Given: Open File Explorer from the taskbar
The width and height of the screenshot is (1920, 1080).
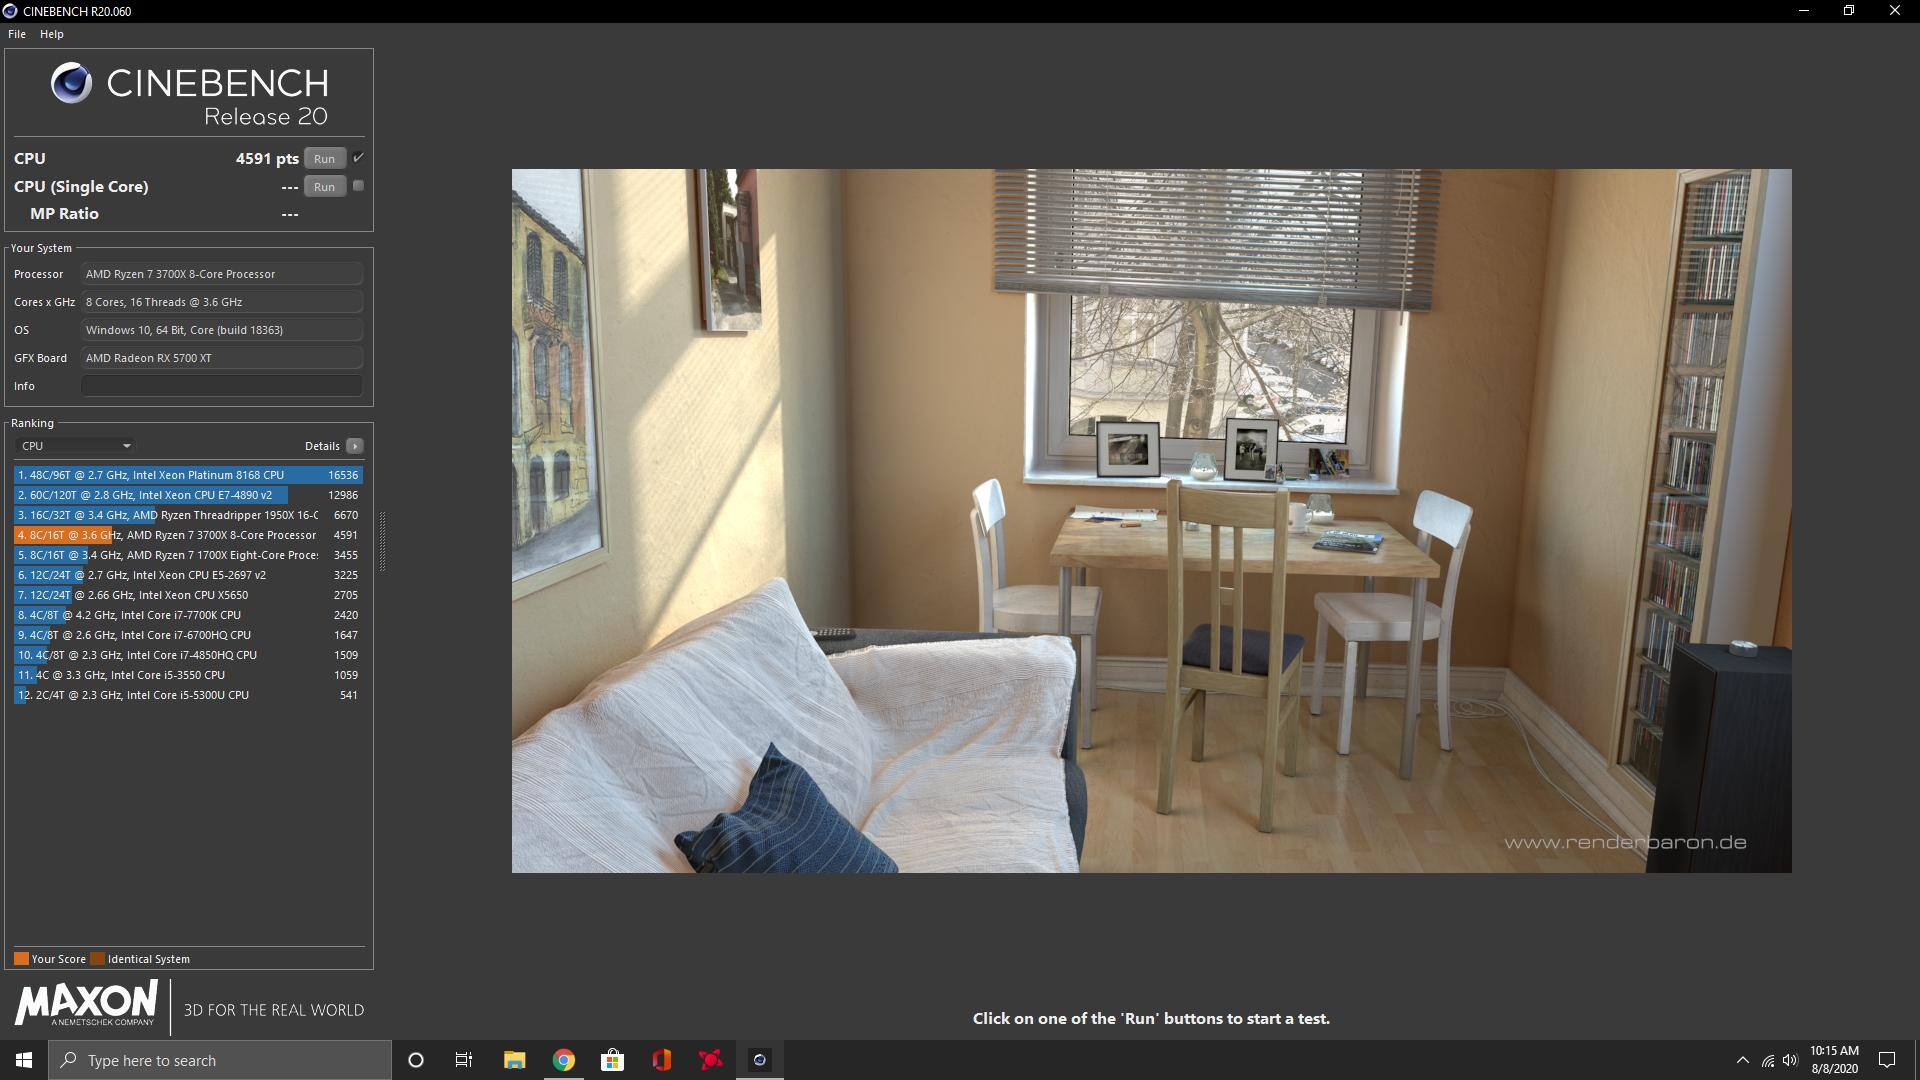Looking at the screenshot, I should (514, 1060).
